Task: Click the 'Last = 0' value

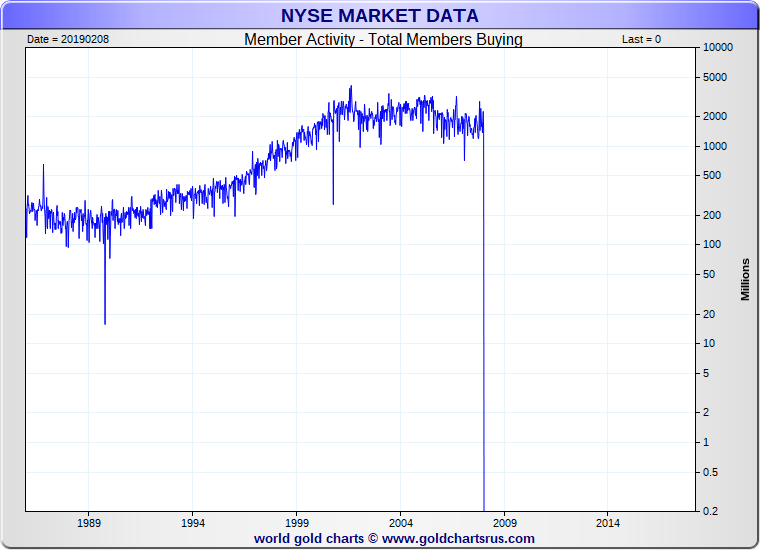Action: coord(641,39)
